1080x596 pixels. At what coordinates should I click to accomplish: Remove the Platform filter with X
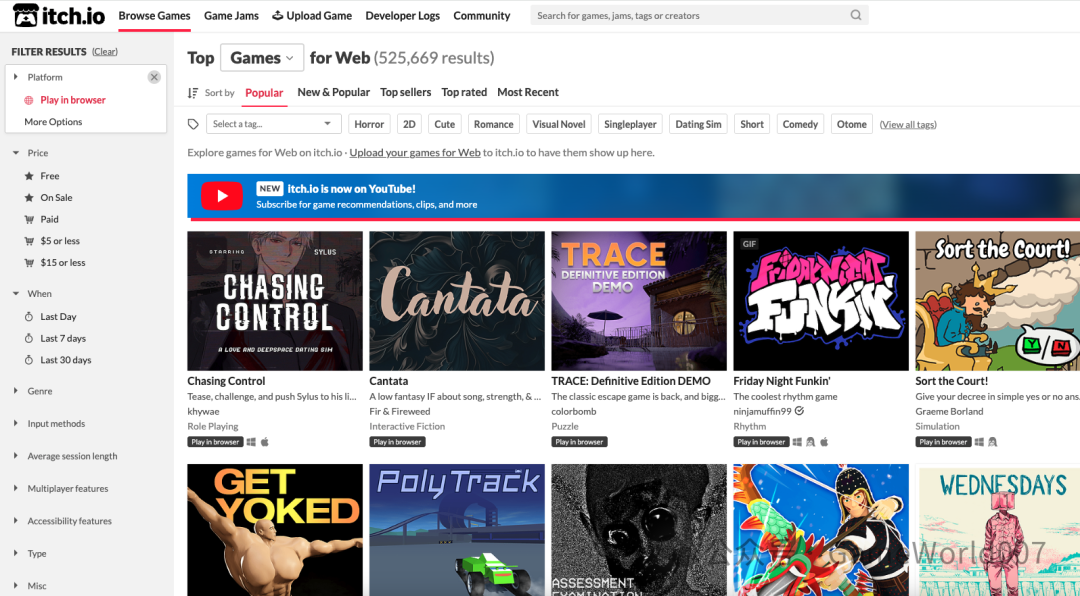[x=154, y=77]
